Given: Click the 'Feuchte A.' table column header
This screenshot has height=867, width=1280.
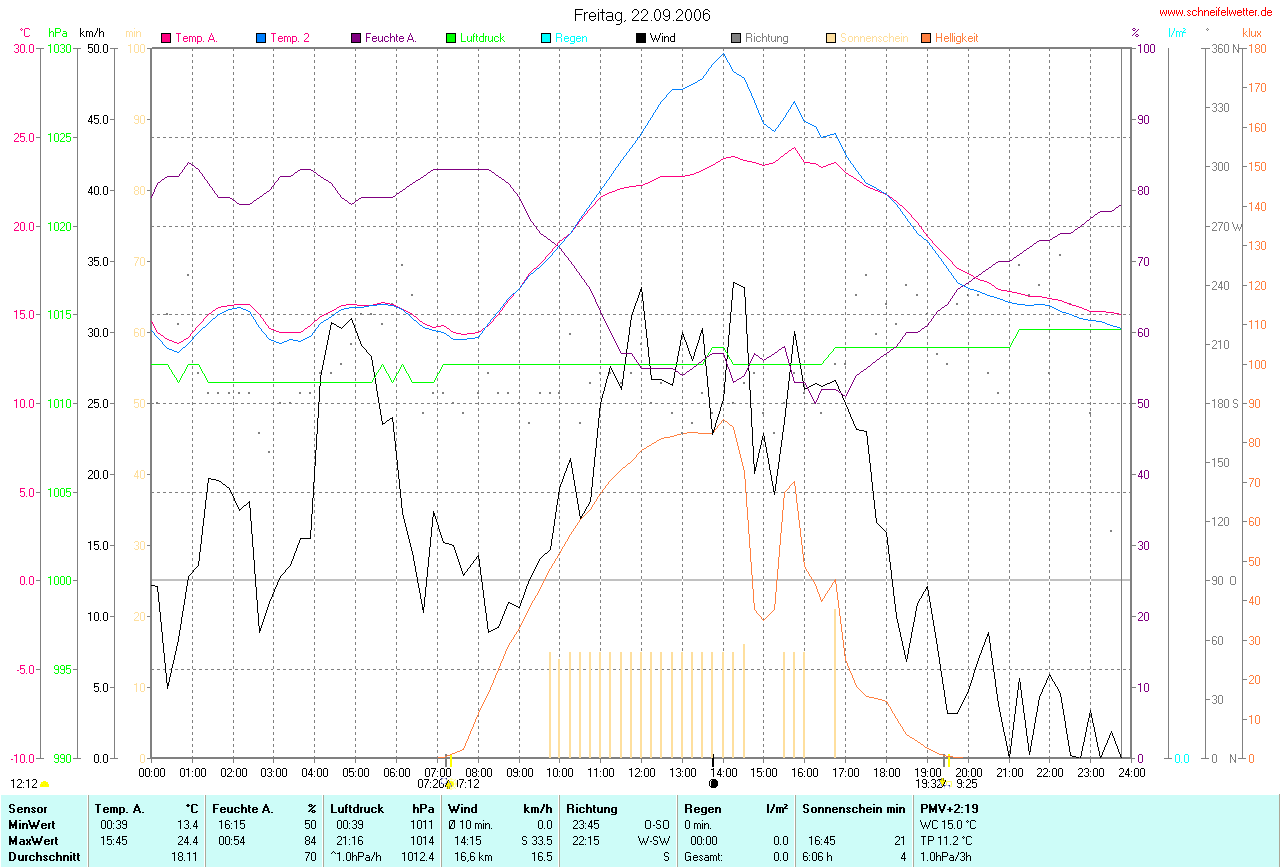Looking at the screenshot, I should (x=242, y=809).
